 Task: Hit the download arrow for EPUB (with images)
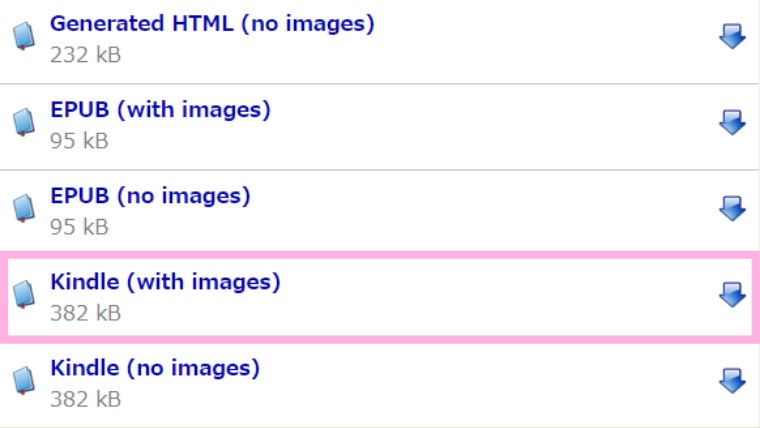732,123
